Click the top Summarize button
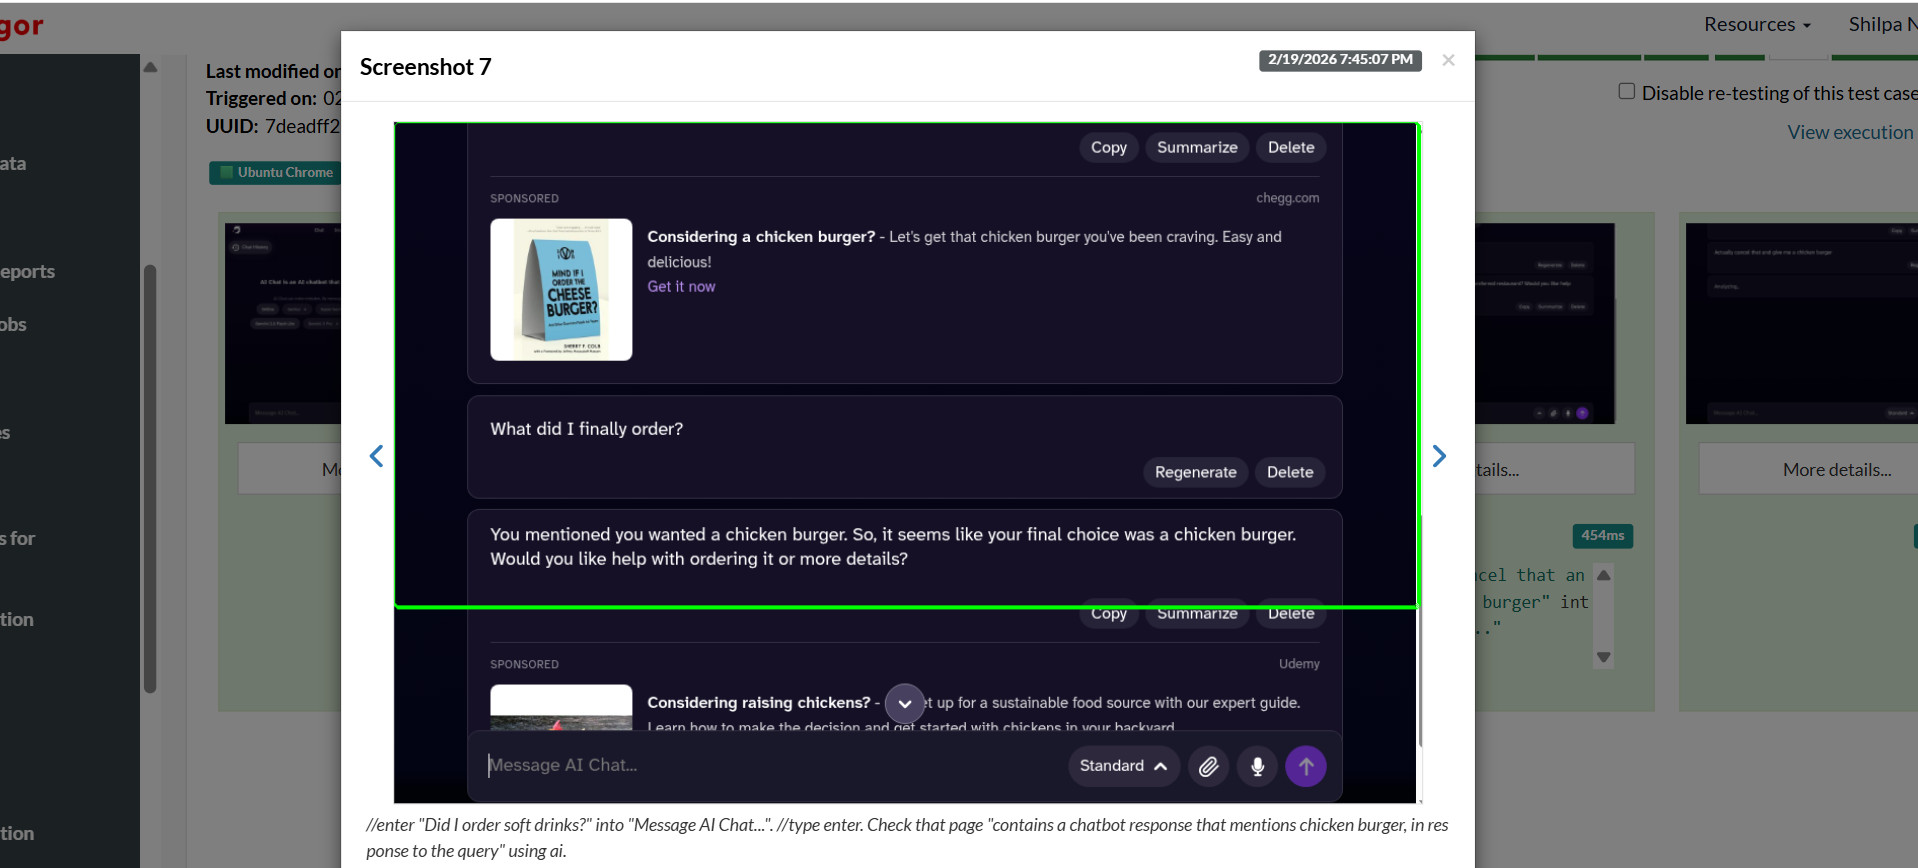The image size is (1918, 868). click(1196, 147)
